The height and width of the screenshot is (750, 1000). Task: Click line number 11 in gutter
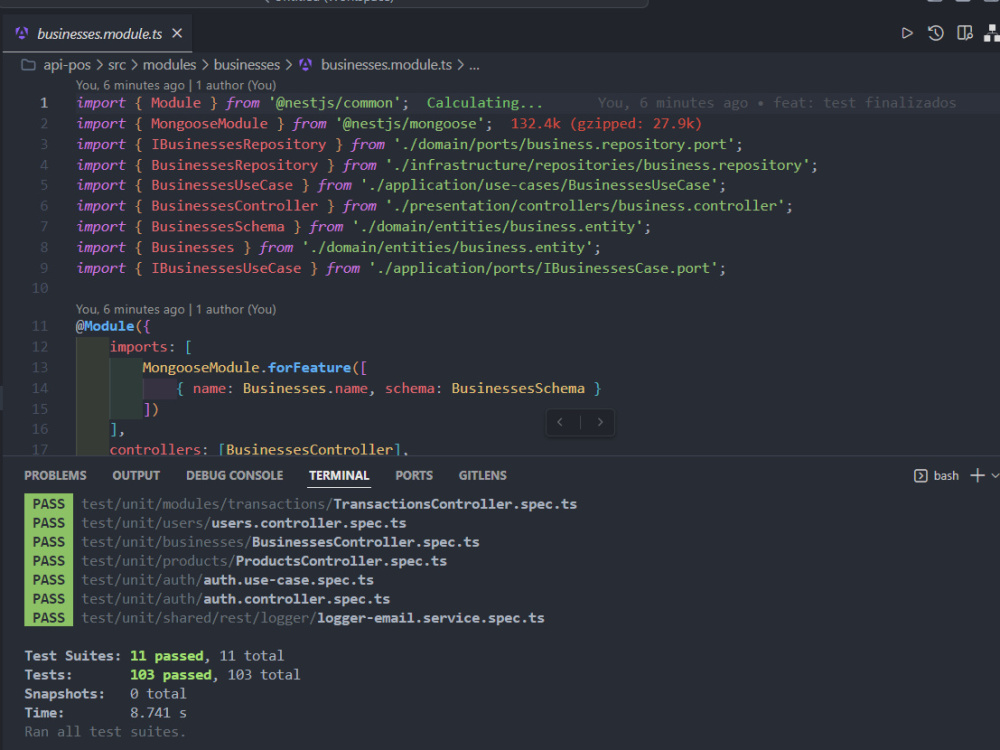coord(40,327)
